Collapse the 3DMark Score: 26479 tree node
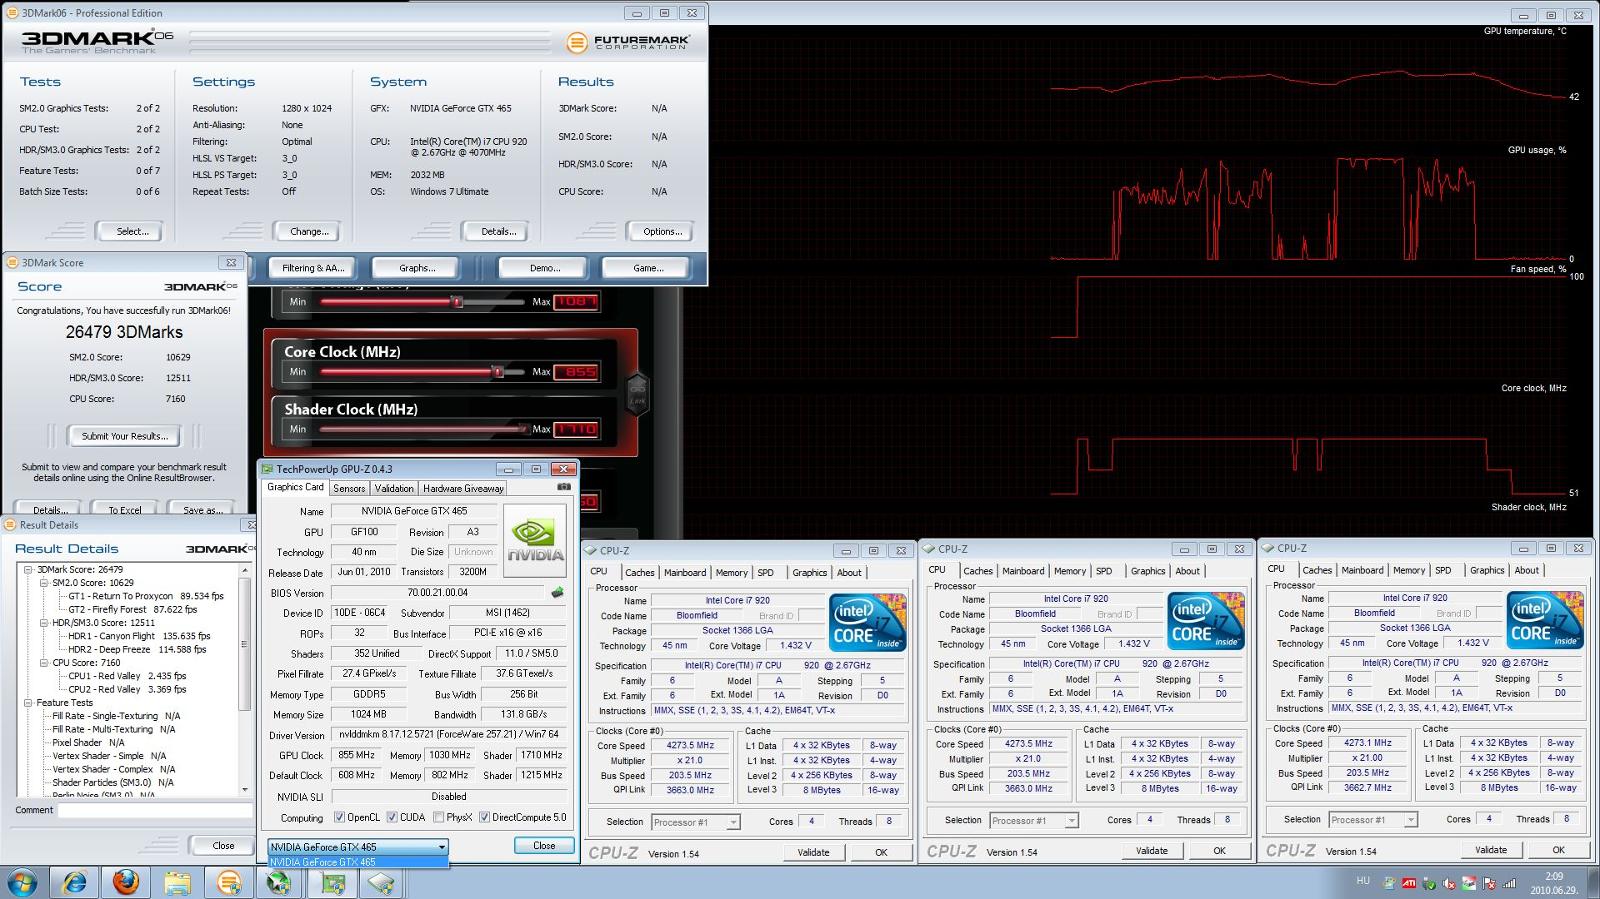 tap(30, 570)
